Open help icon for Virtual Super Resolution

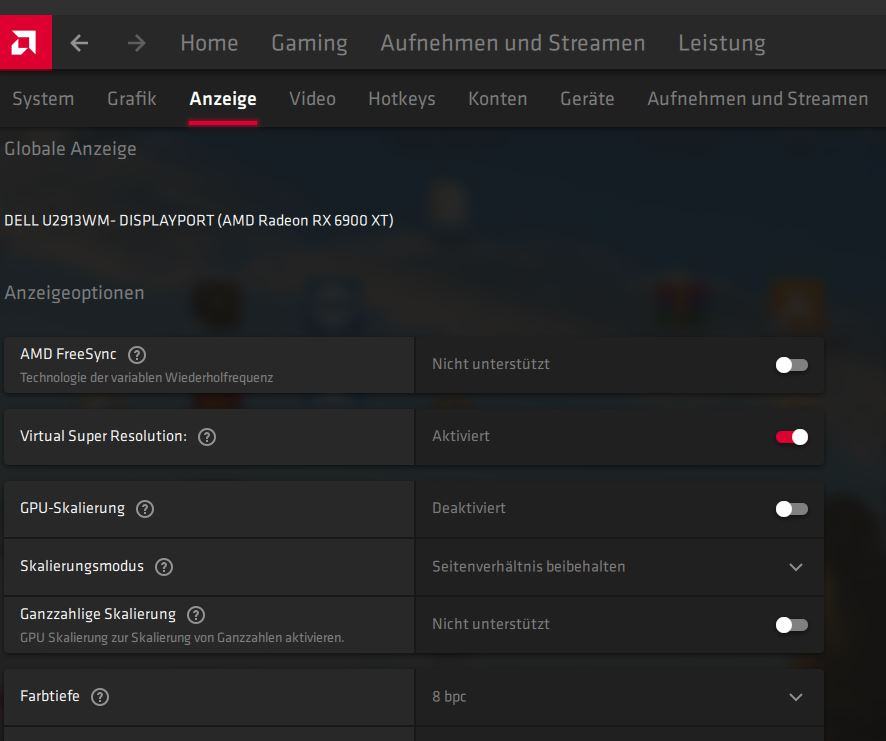(207, 437)
